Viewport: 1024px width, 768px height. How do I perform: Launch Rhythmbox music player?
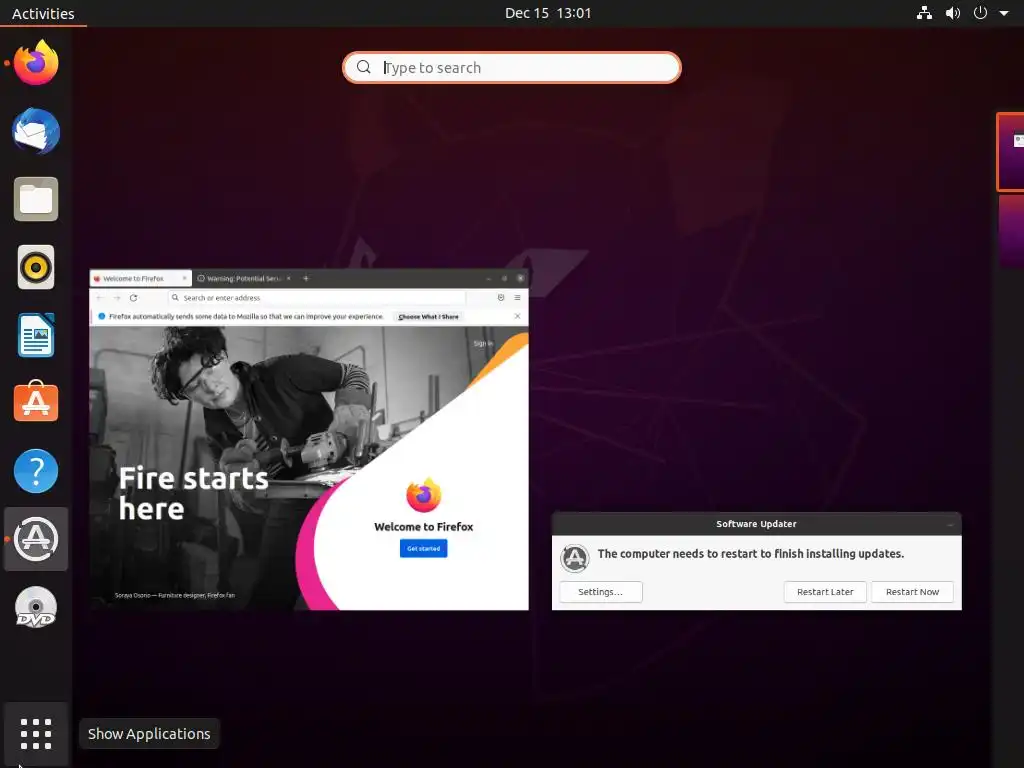pos(36,267)
